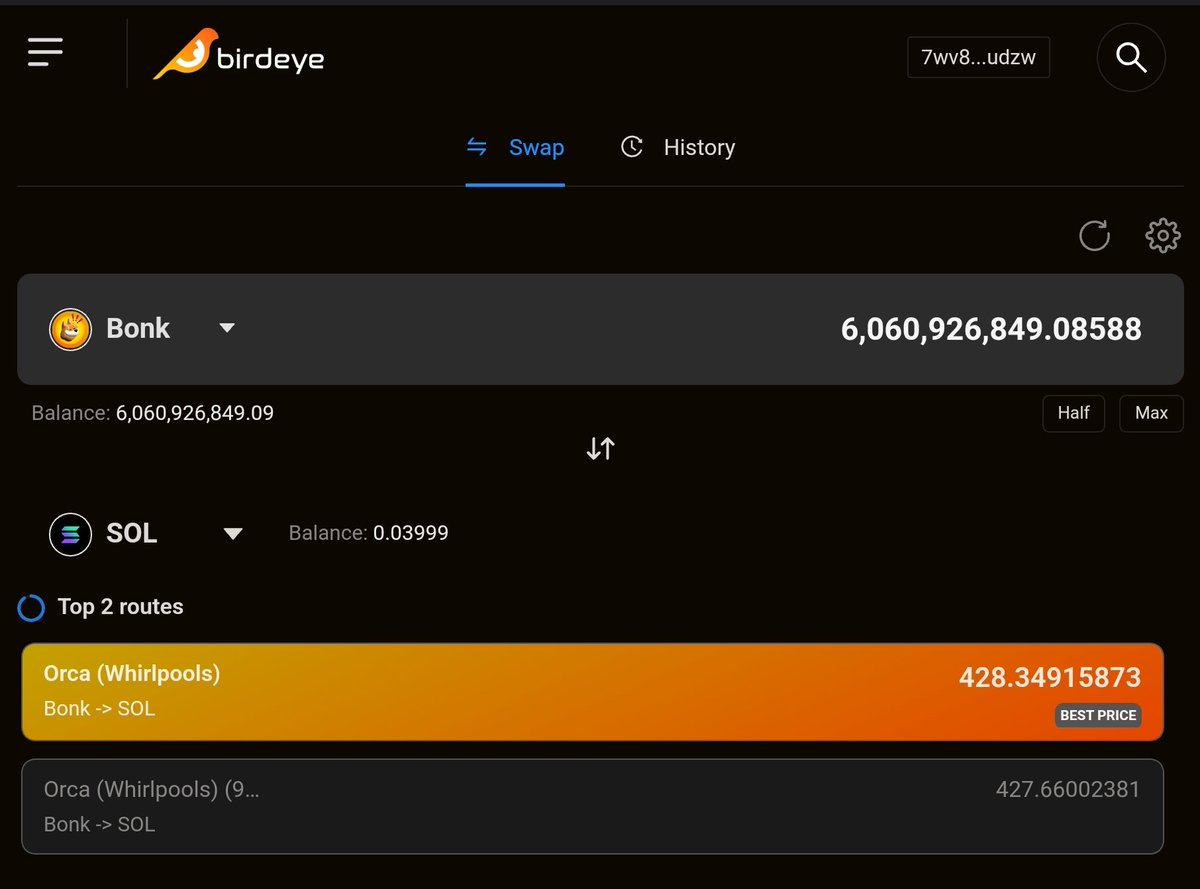Refresh the swap quotes
Screen dimensions: 1200x889
coord(1094,236)
